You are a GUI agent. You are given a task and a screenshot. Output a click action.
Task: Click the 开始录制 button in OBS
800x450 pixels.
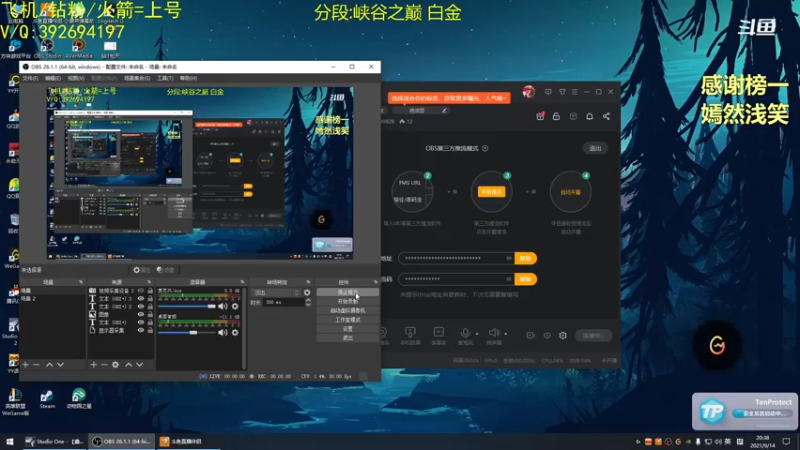[x=347, y=302]
